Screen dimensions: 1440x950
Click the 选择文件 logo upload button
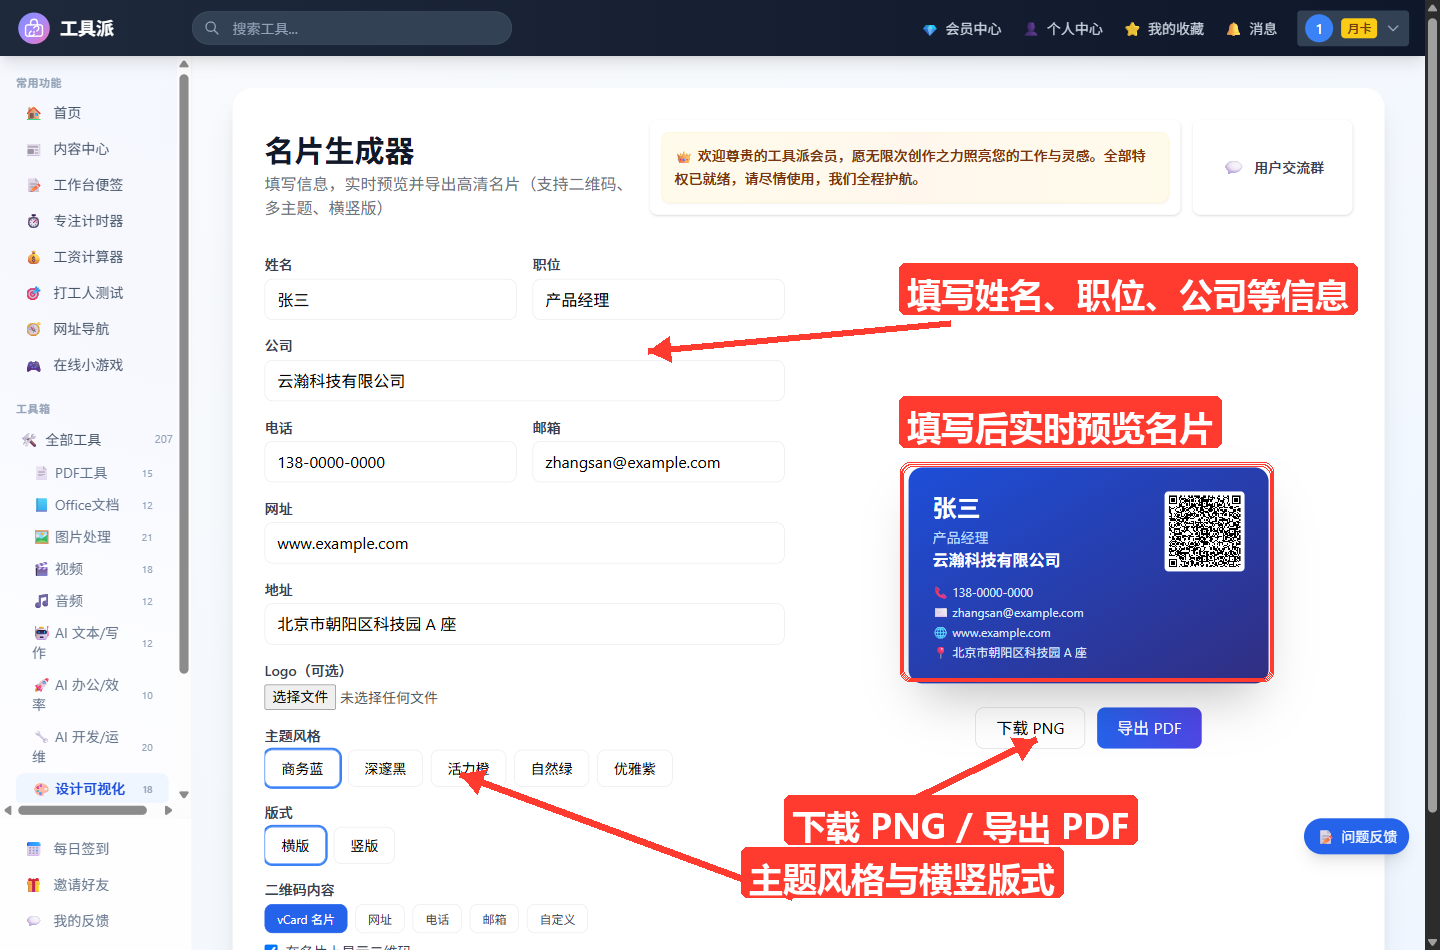click(x=300, y=697)
